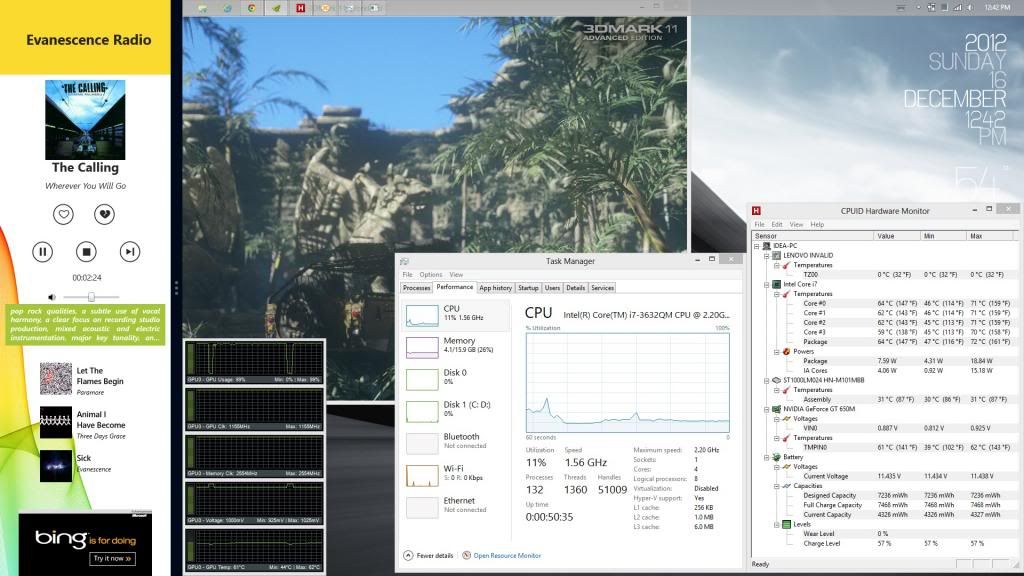Open Task Manager File menu
Screen dimensions: 1024x576
point(408,274)
